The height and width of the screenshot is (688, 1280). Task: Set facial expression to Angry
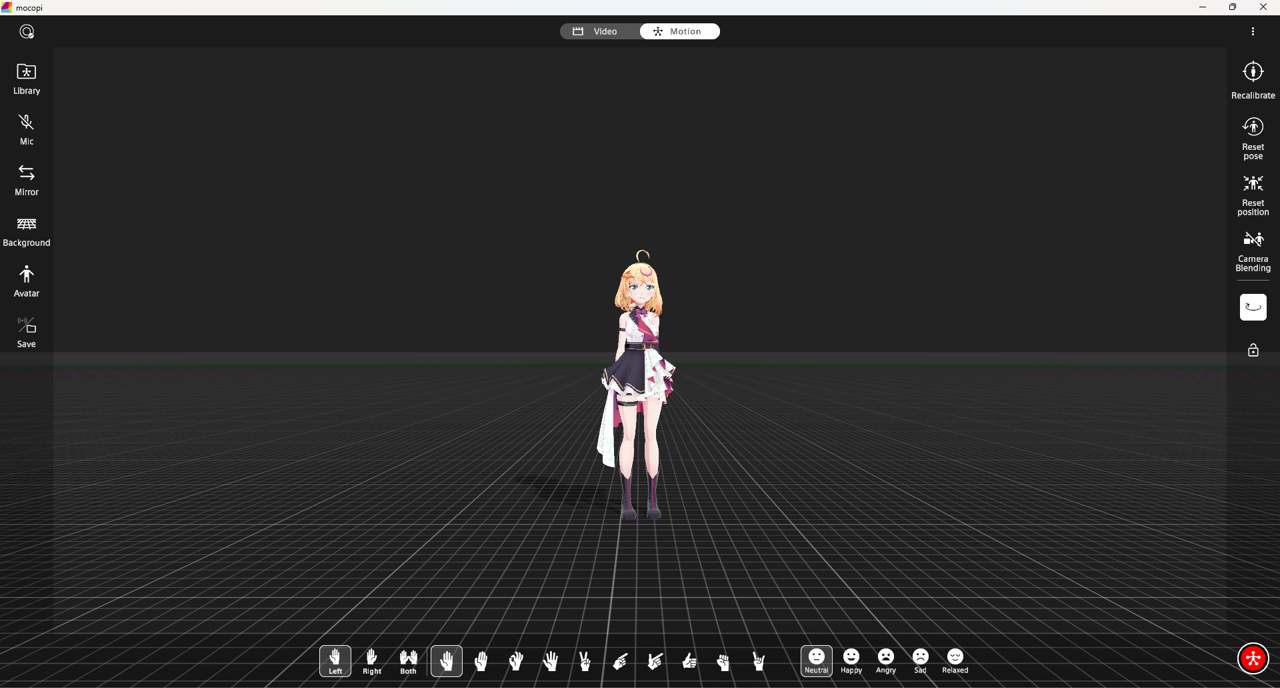coord(886,660)
